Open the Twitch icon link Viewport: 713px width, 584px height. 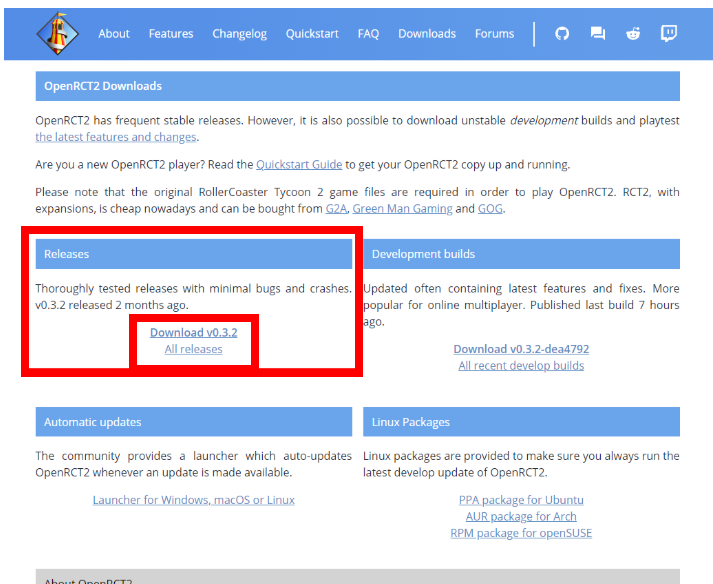668,34
